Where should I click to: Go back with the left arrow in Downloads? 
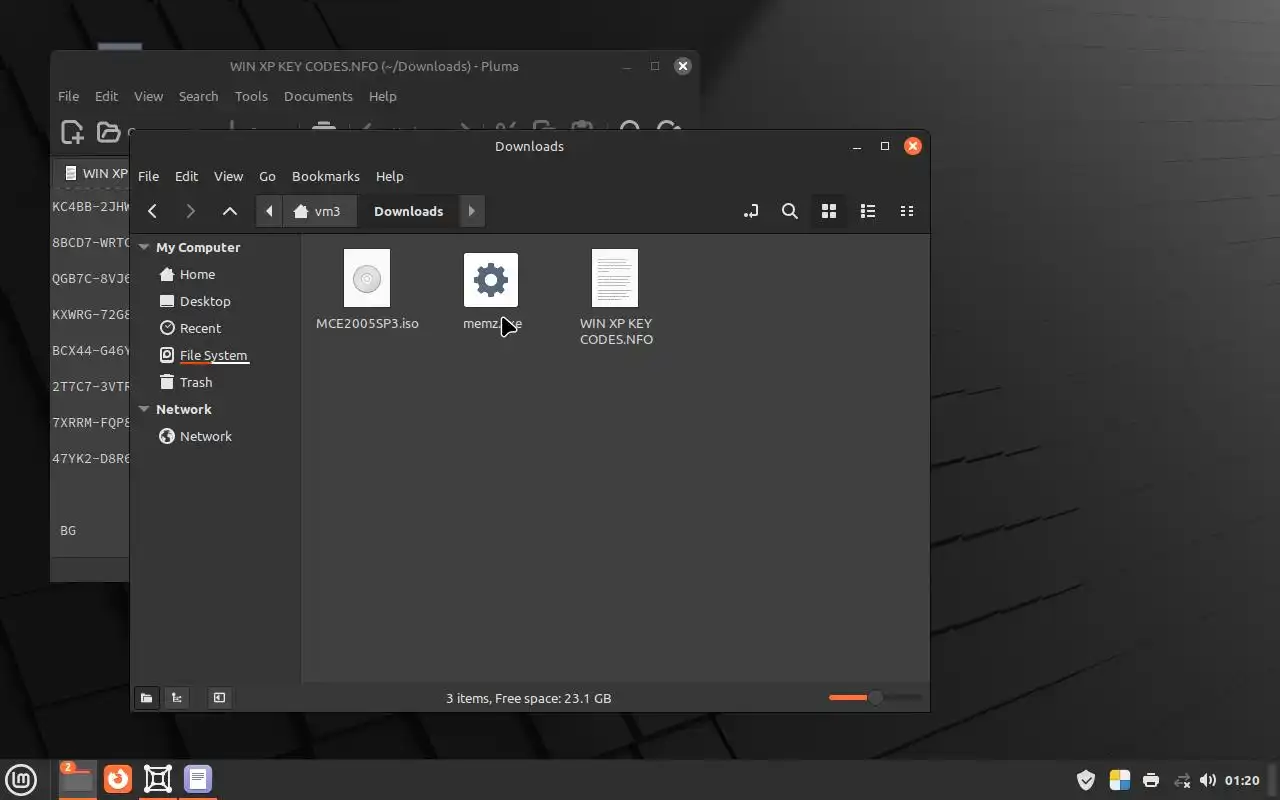152,211
